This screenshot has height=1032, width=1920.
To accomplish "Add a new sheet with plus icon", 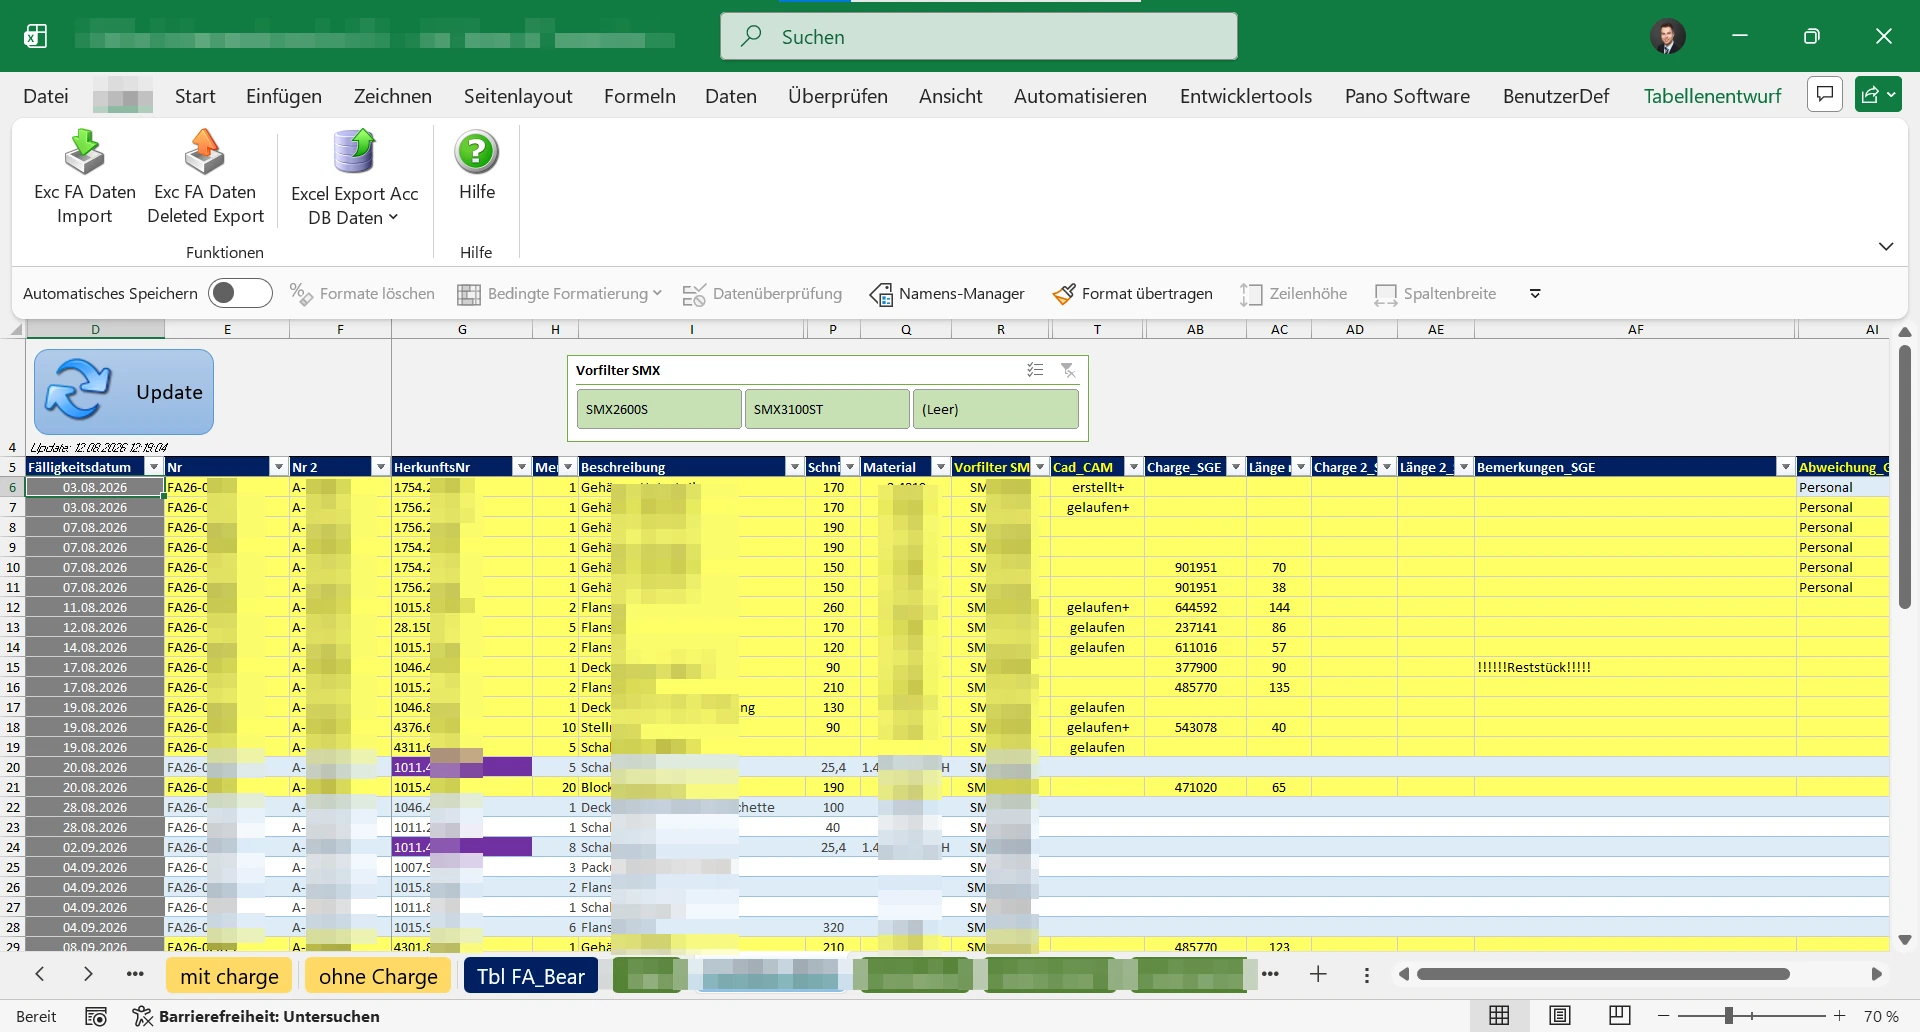I will (x=1318, y=974).
